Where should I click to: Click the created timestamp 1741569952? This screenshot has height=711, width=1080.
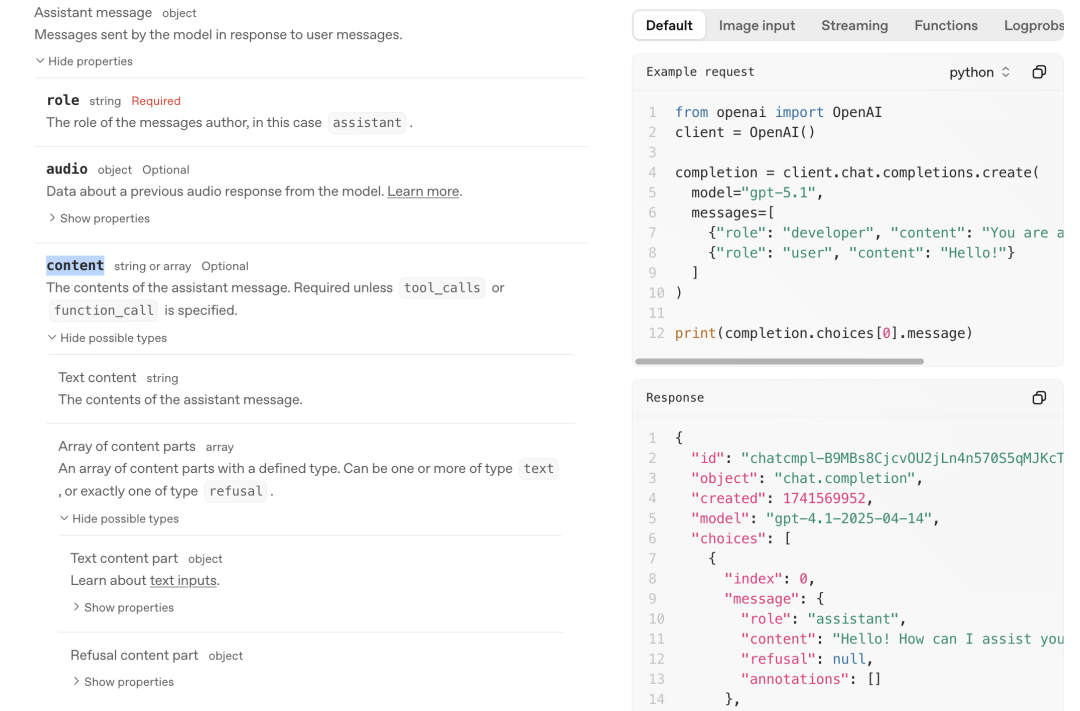(824, 498)
